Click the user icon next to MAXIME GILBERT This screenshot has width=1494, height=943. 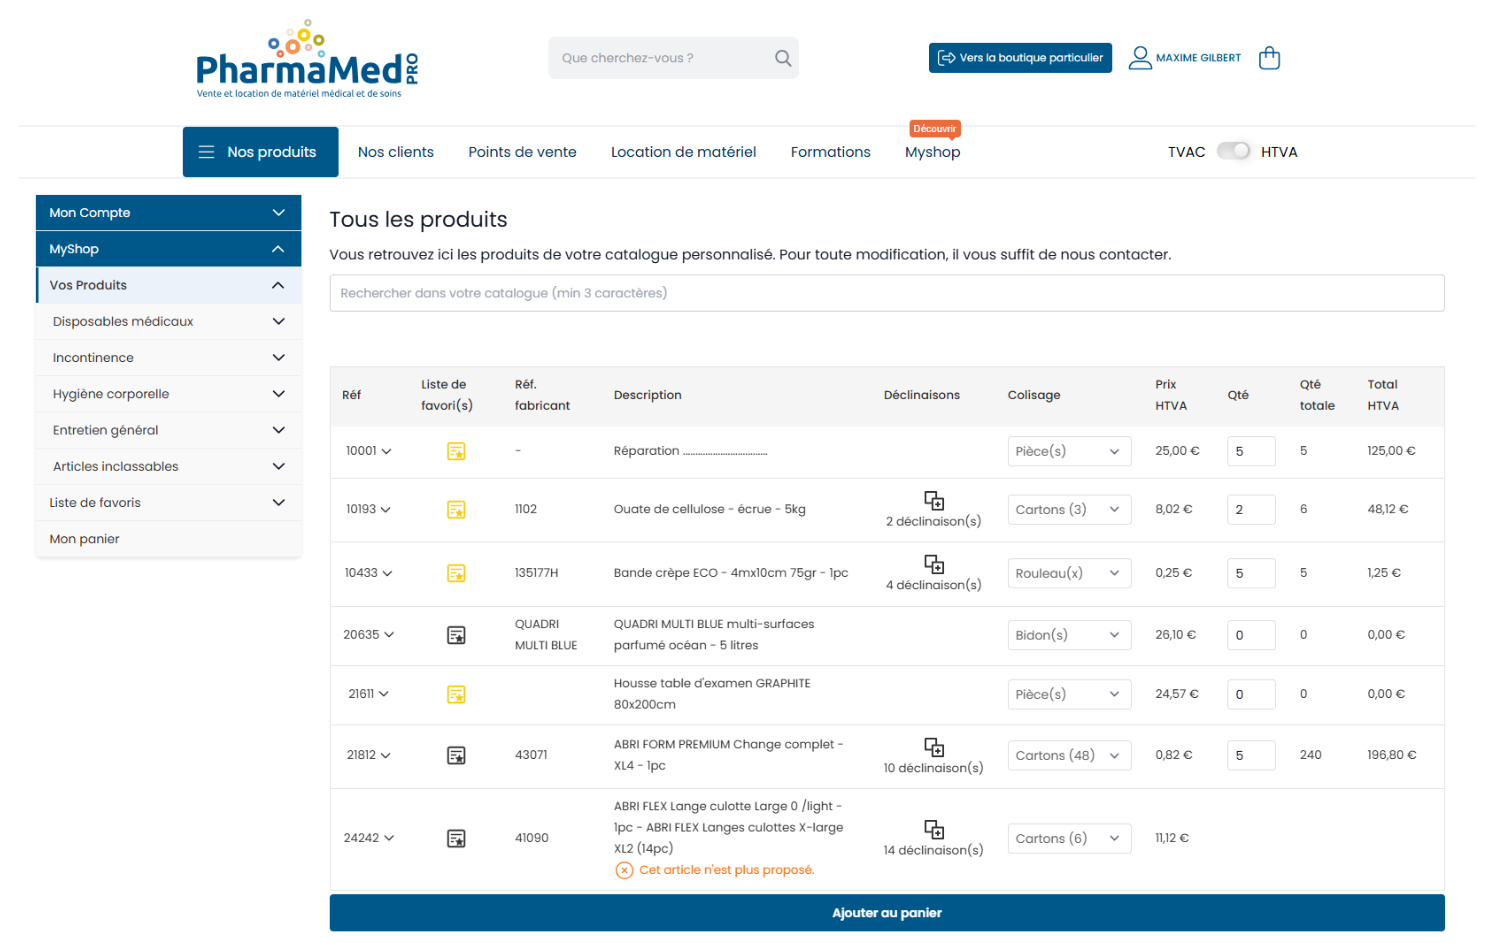pyautogui.click(x=1139, y=57)
